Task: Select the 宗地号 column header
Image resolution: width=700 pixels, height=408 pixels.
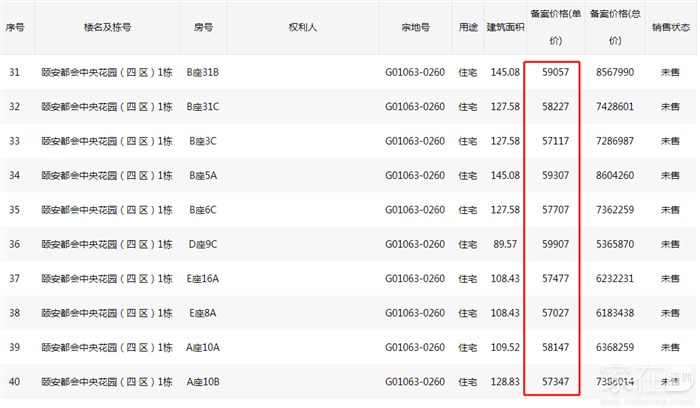Action: (x=414, y=29)
